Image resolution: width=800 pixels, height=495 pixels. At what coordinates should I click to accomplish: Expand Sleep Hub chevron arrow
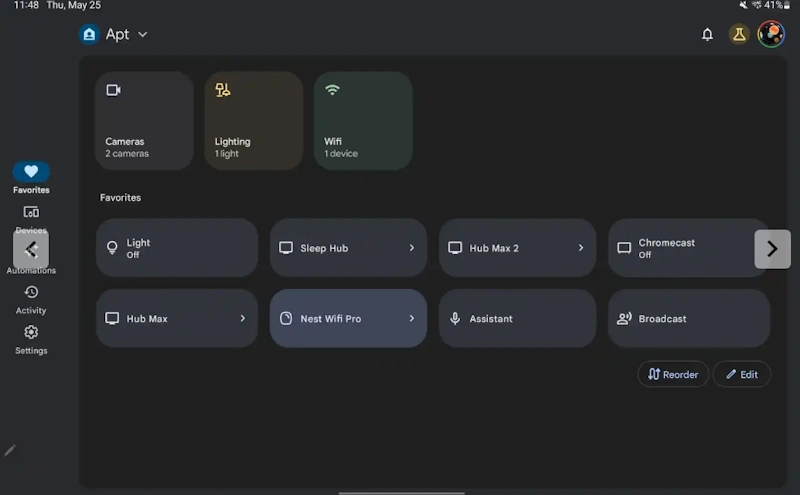point(412,248)
